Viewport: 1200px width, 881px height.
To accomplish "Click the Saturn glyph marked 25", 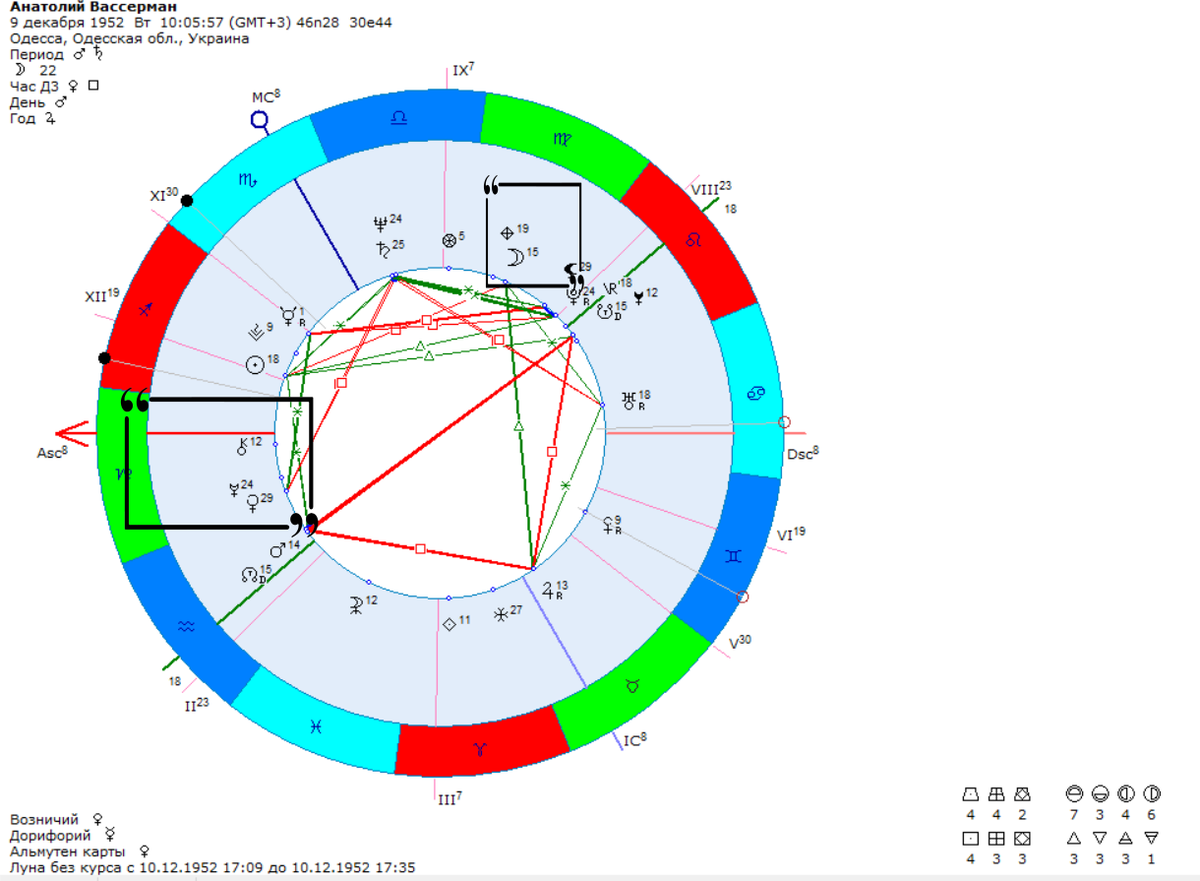I will 382,248.
